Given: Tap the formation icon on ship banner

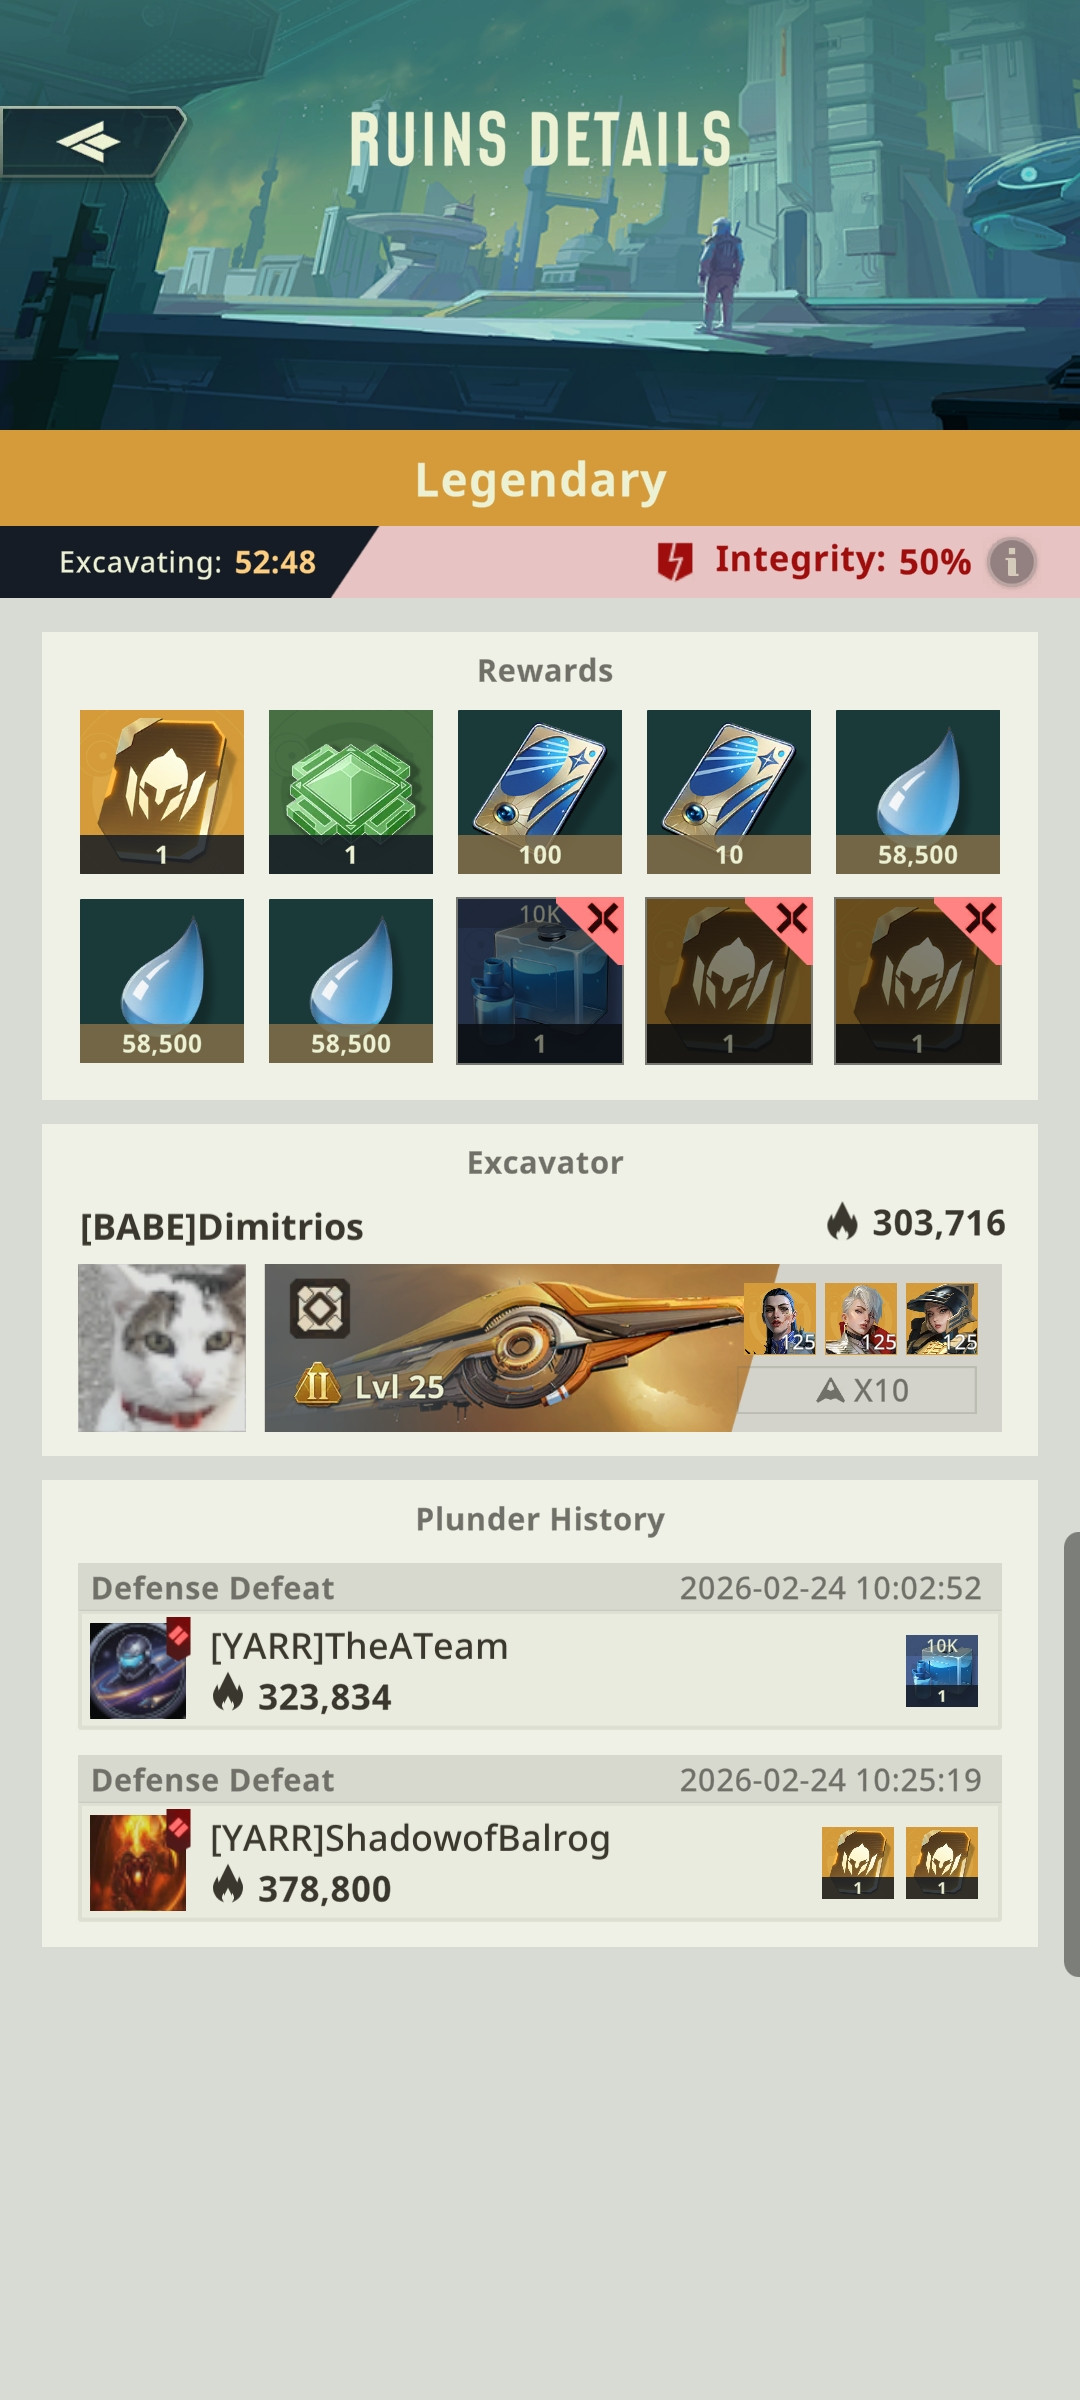Looking at the screenshot, I should [x=320, y=1308].
